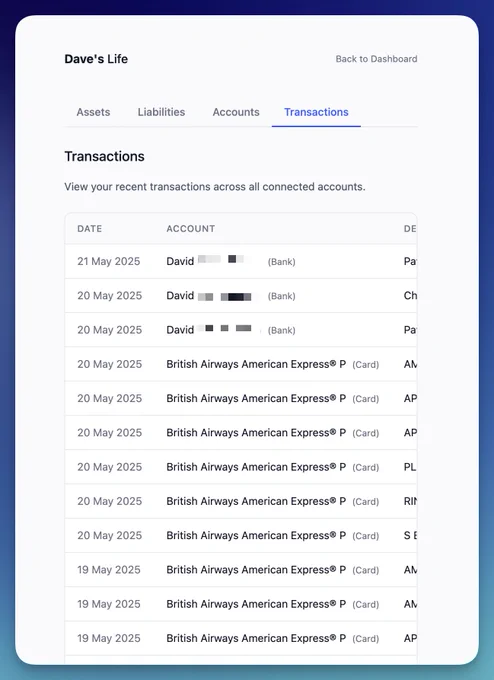Click the transaction row with description PL
This screenshot has width=494, height=680.
click(x=241, y=467)
